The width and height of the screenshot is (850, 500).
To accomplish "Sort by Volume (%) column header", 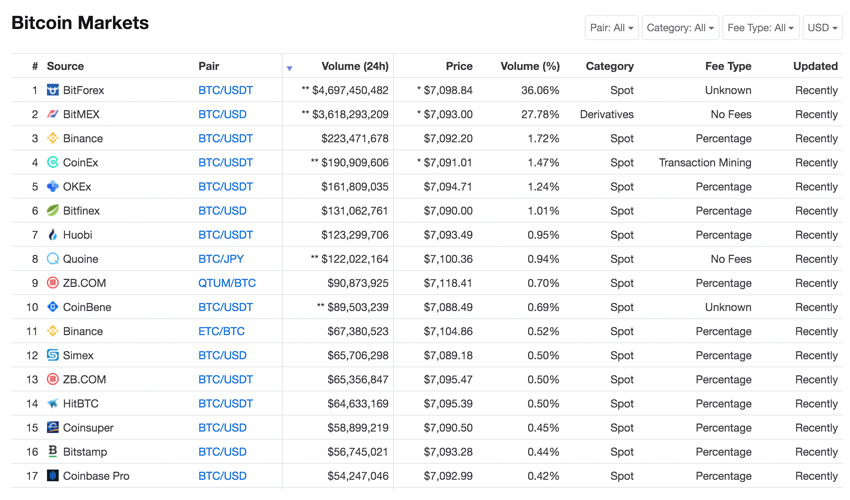I will click(530, 66).
